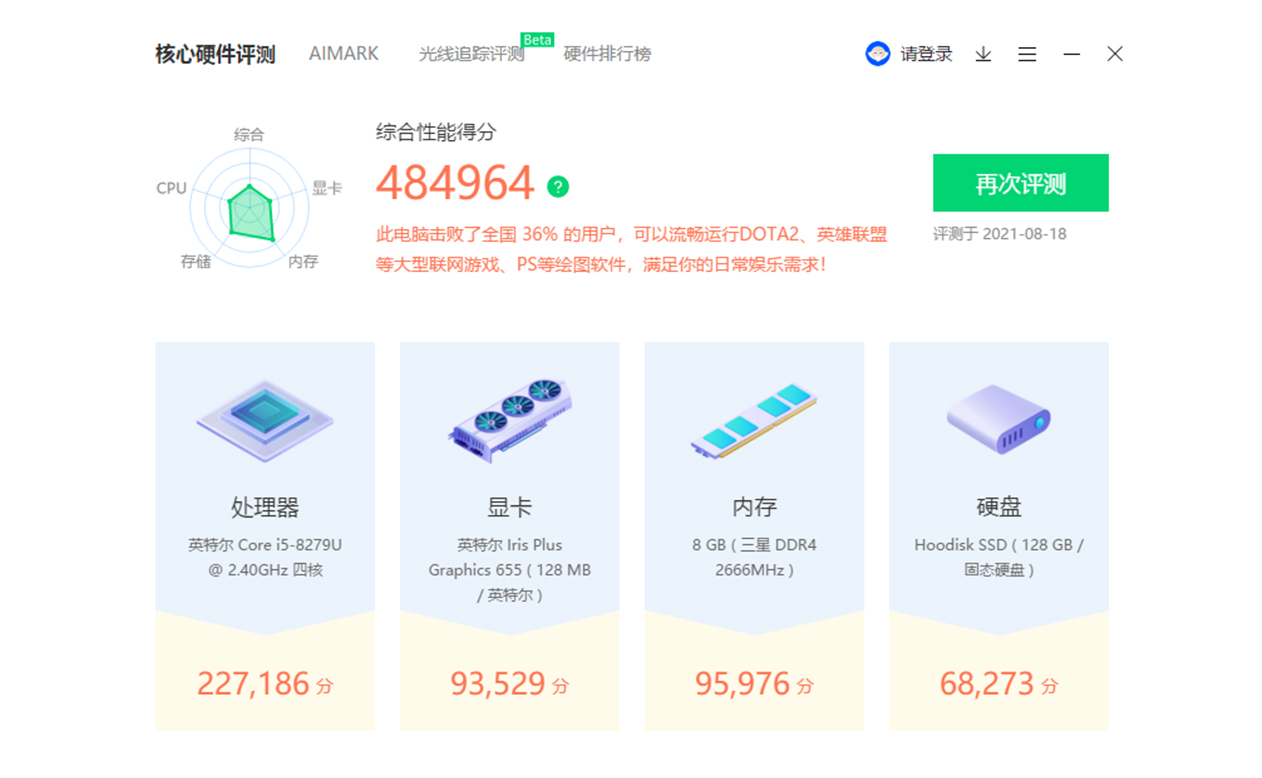Click the 93,529 score under 显卡
1262x778 pixels.
(x=508, y=683)
